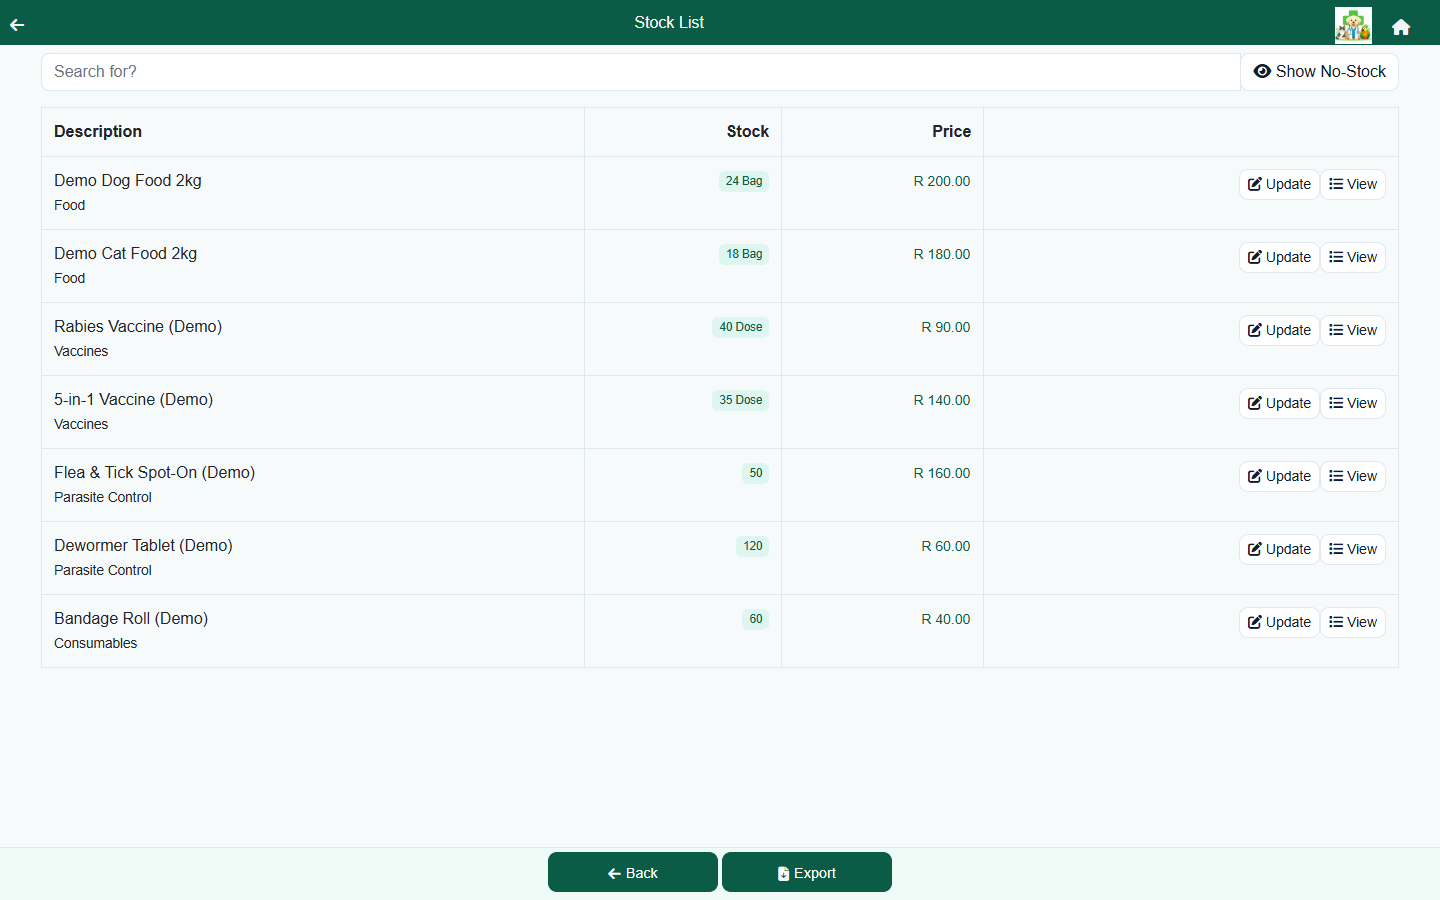The image size is (1440, 900).
Task: Click 'Bandage Roll (Demo)' description
Action: [131, 619]
